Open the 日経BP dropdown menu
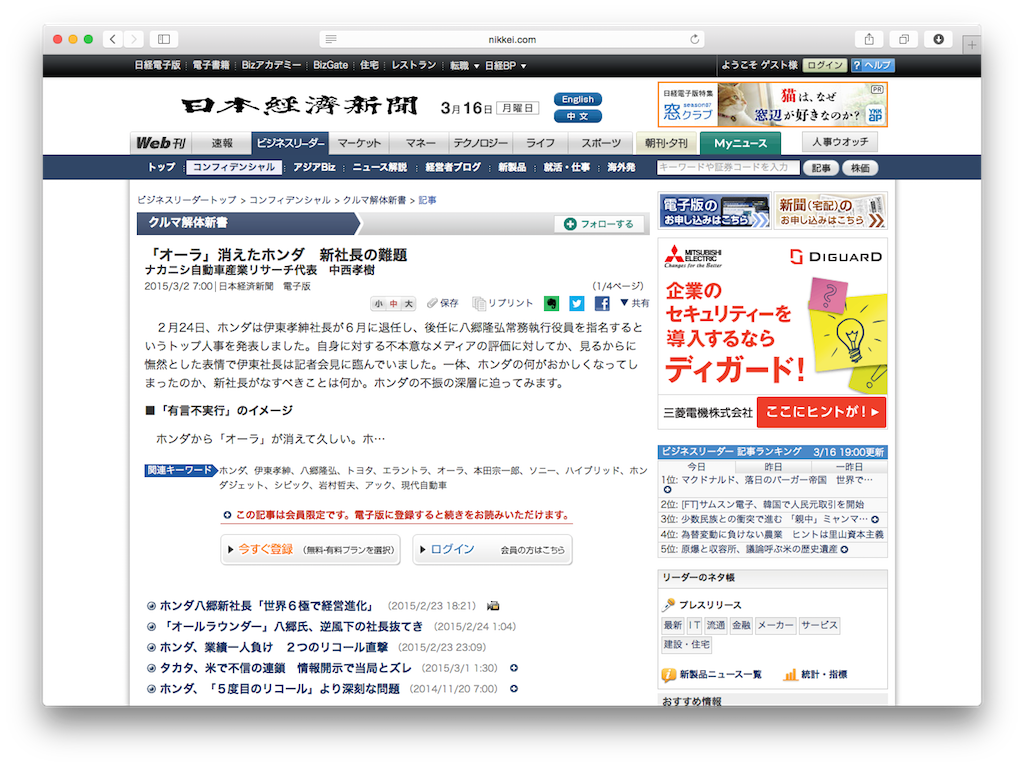This screenshot has width=1024, height=767. [x=505, y=65]
